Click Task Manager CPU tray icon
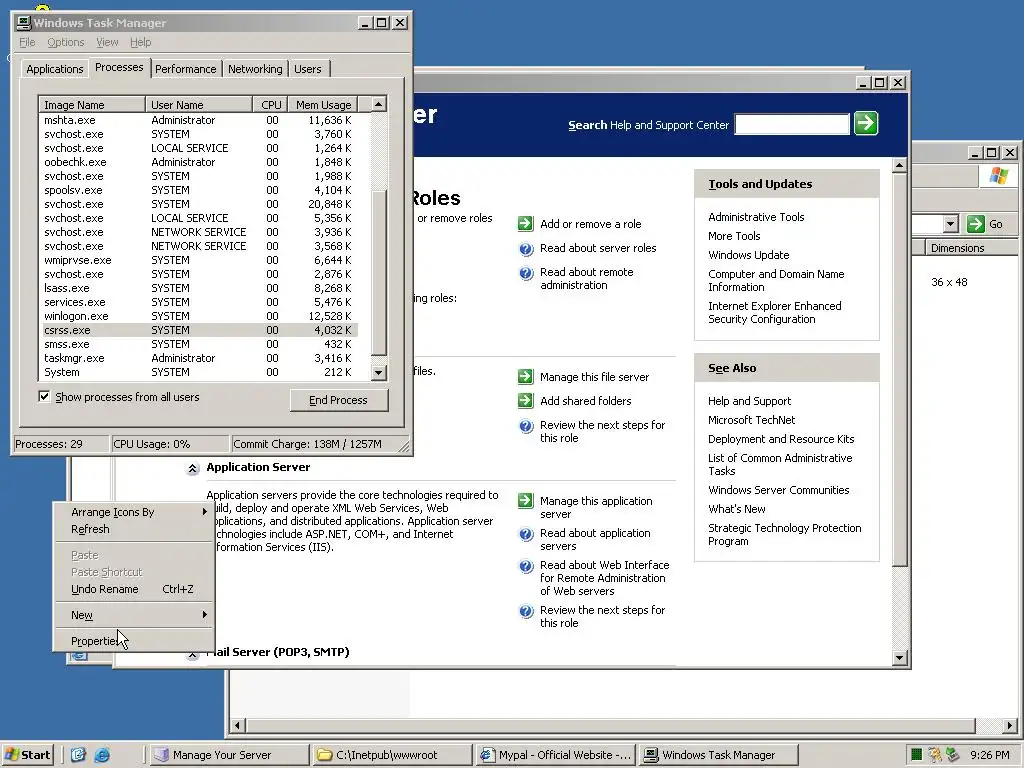 [x=916, y=755]
